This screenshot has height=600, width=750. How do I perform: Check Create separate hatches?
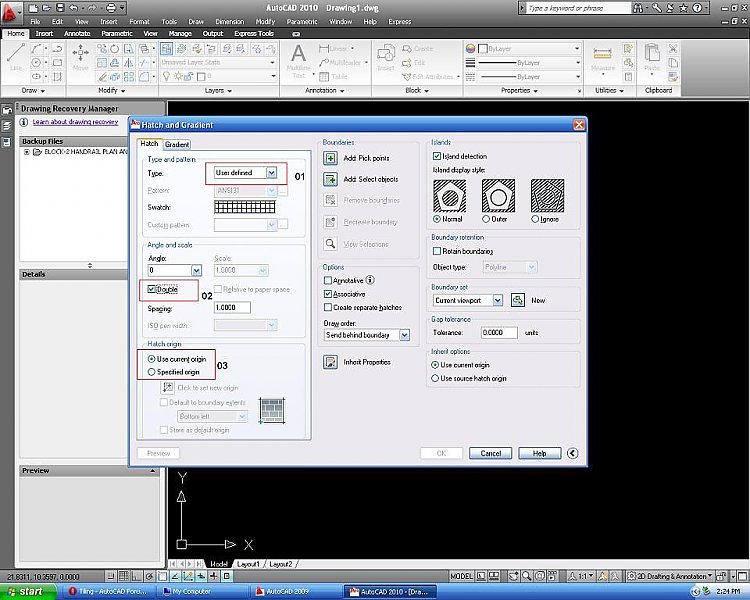(x=328, y=307)
